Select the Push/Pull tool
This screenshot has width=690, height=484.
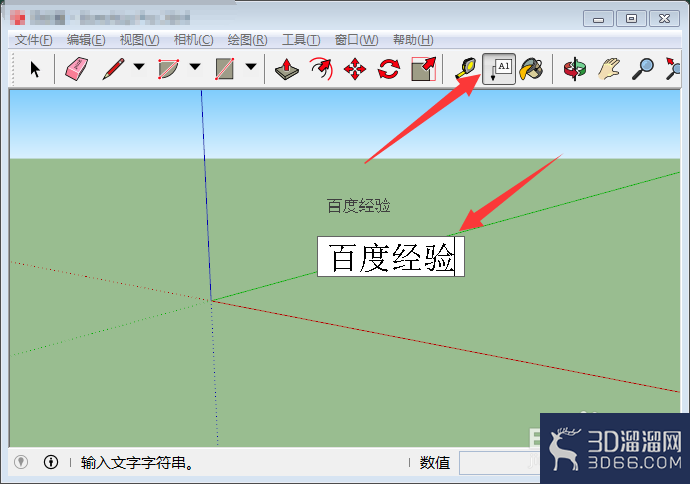[x=287, y=69]
